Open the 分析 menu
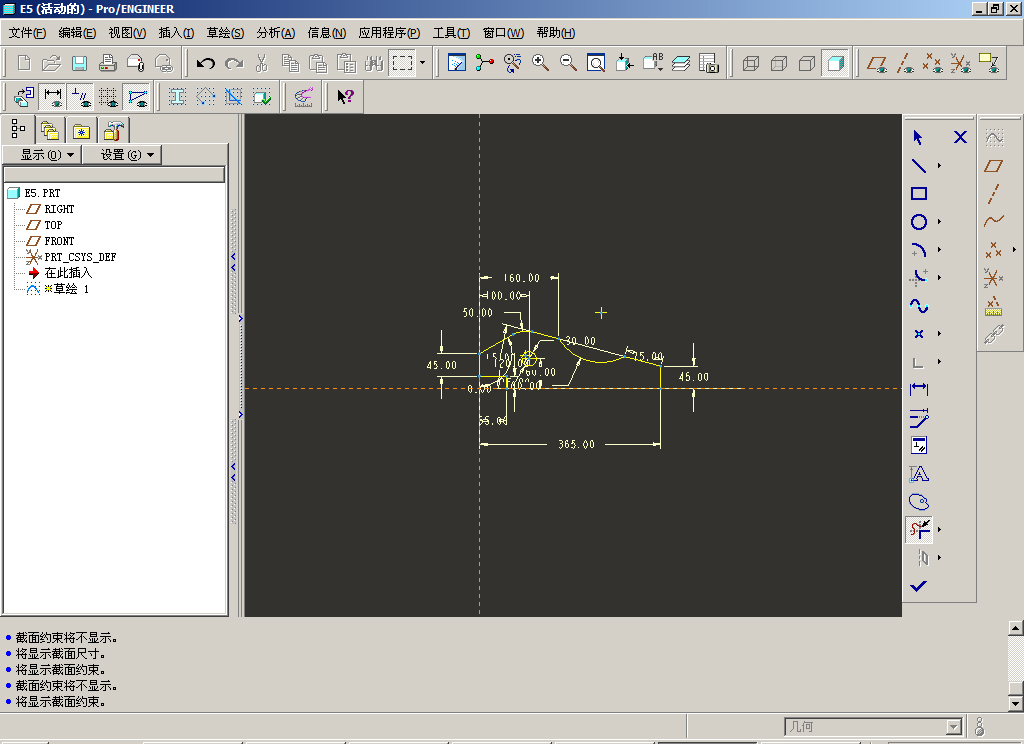This screenshot has width=1024, height=744. click(x=275, y=33)
